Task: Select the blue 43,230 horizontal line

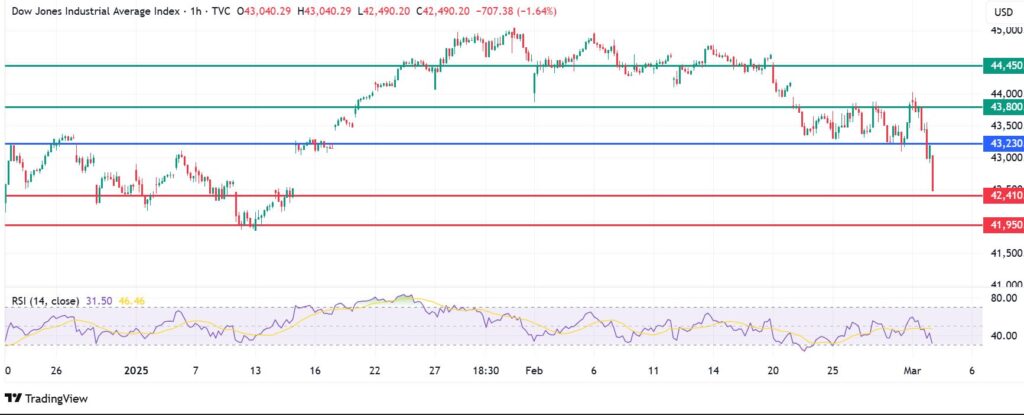Action: click(x=500, y=144)
